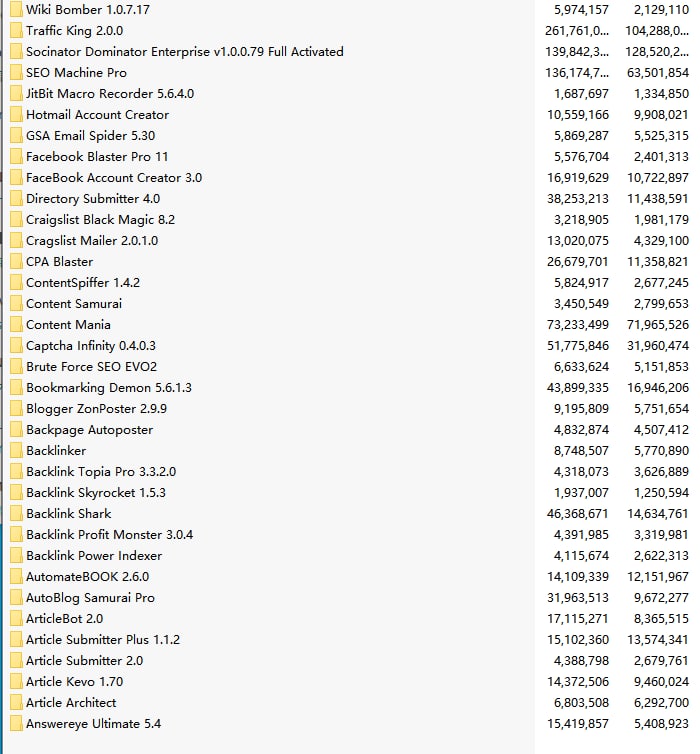Click the size value 5,974,157
This screenshot has width=700, height=754.
581,10
